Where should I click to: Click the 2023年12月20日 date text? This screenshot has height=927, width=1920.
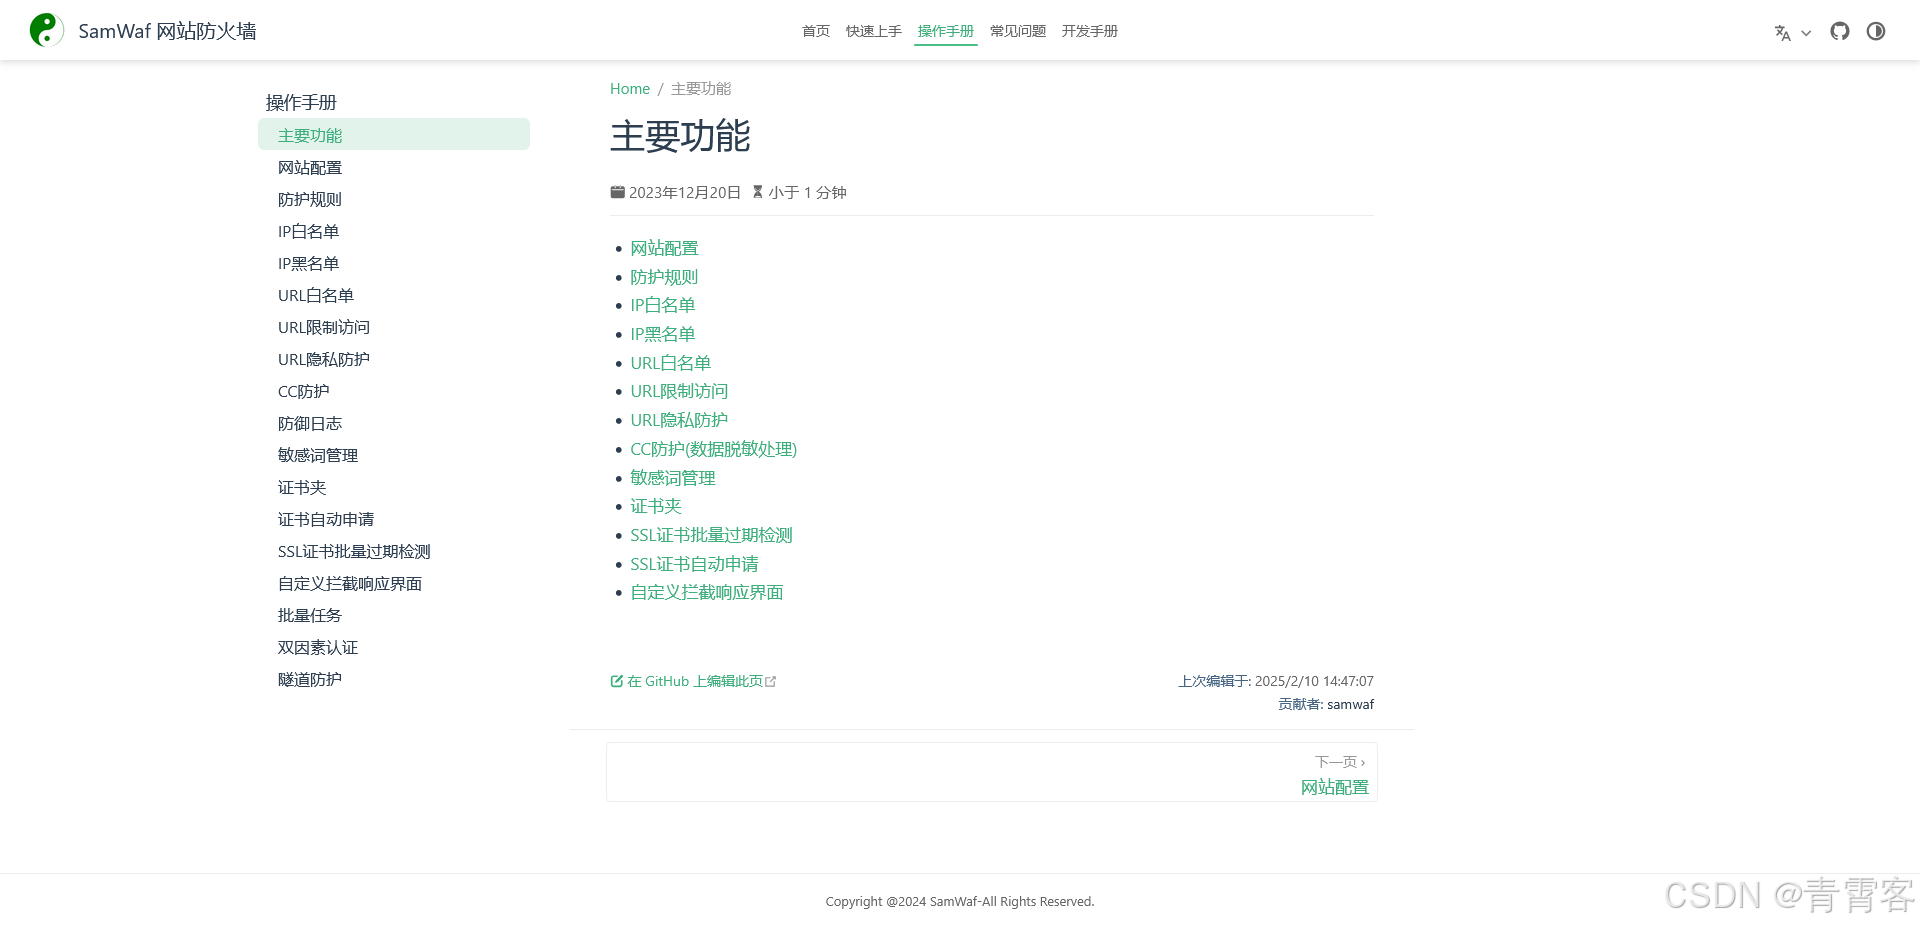click(685, 192)
